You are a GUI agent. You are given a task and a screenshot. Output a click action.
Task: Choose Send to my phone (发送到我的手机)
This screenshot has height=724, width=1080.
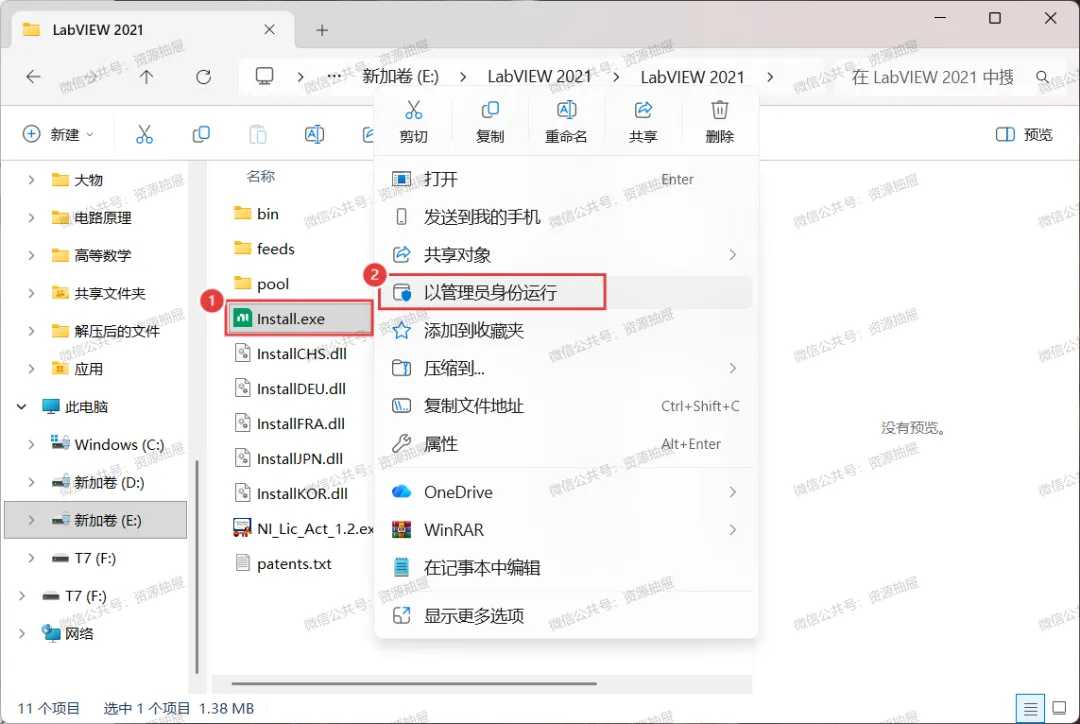[x=565, y=217]
